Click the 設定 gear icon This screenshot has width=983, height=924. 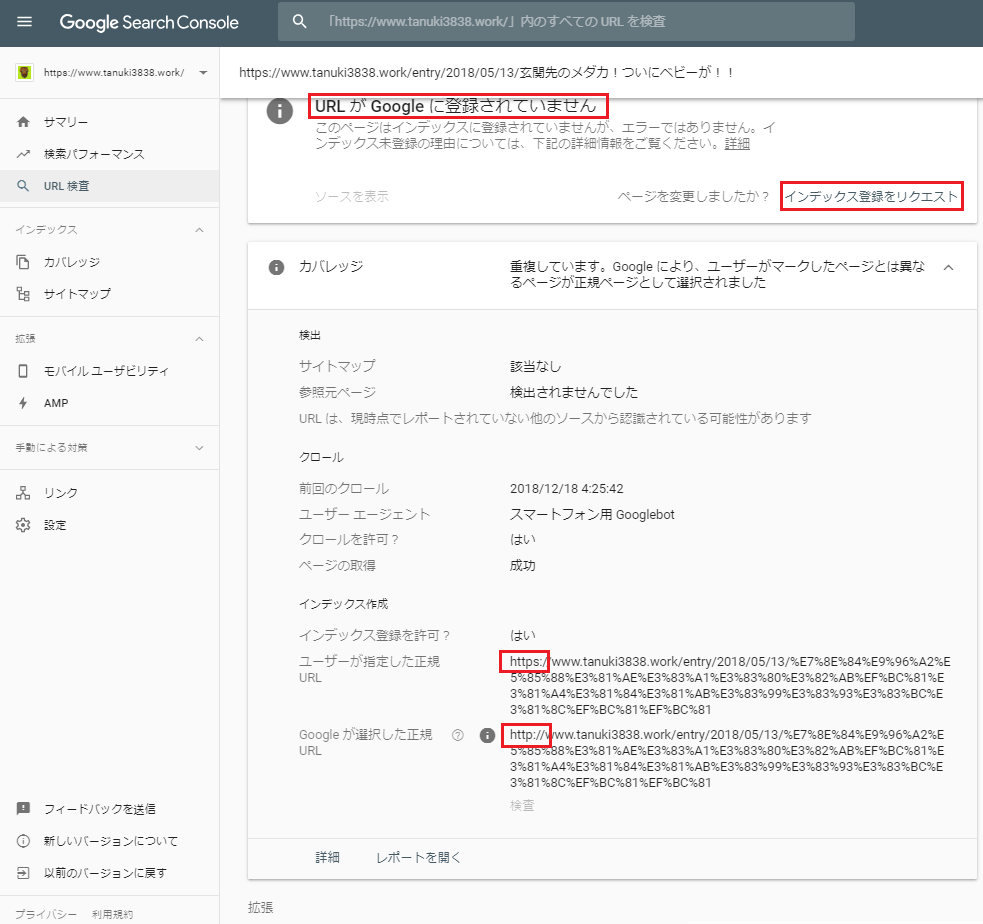(23, 525)
